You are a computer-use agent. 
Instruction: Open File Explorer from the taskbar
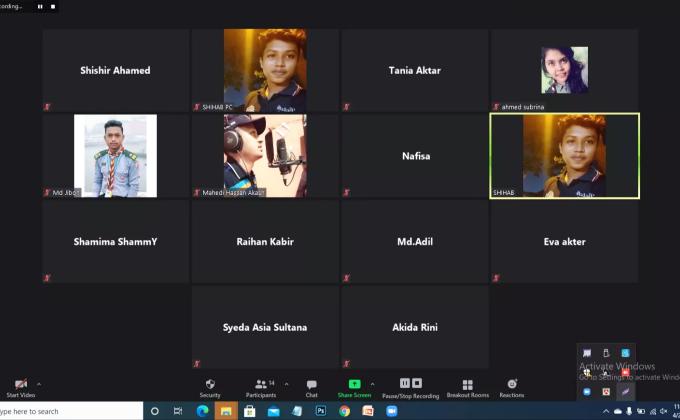[226, 411]
